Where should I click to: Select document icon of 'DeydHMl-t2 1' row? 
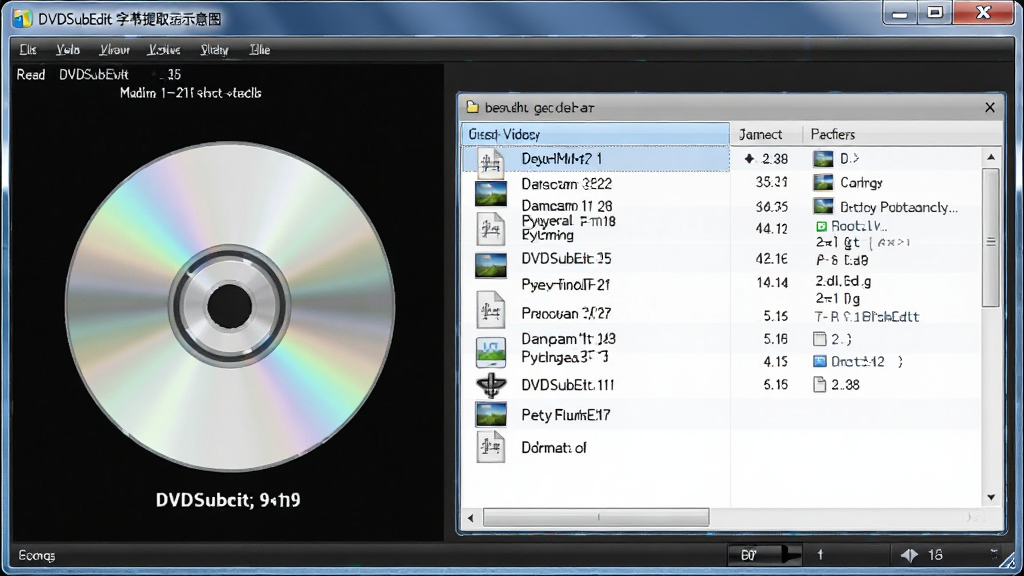coord(490,162)
